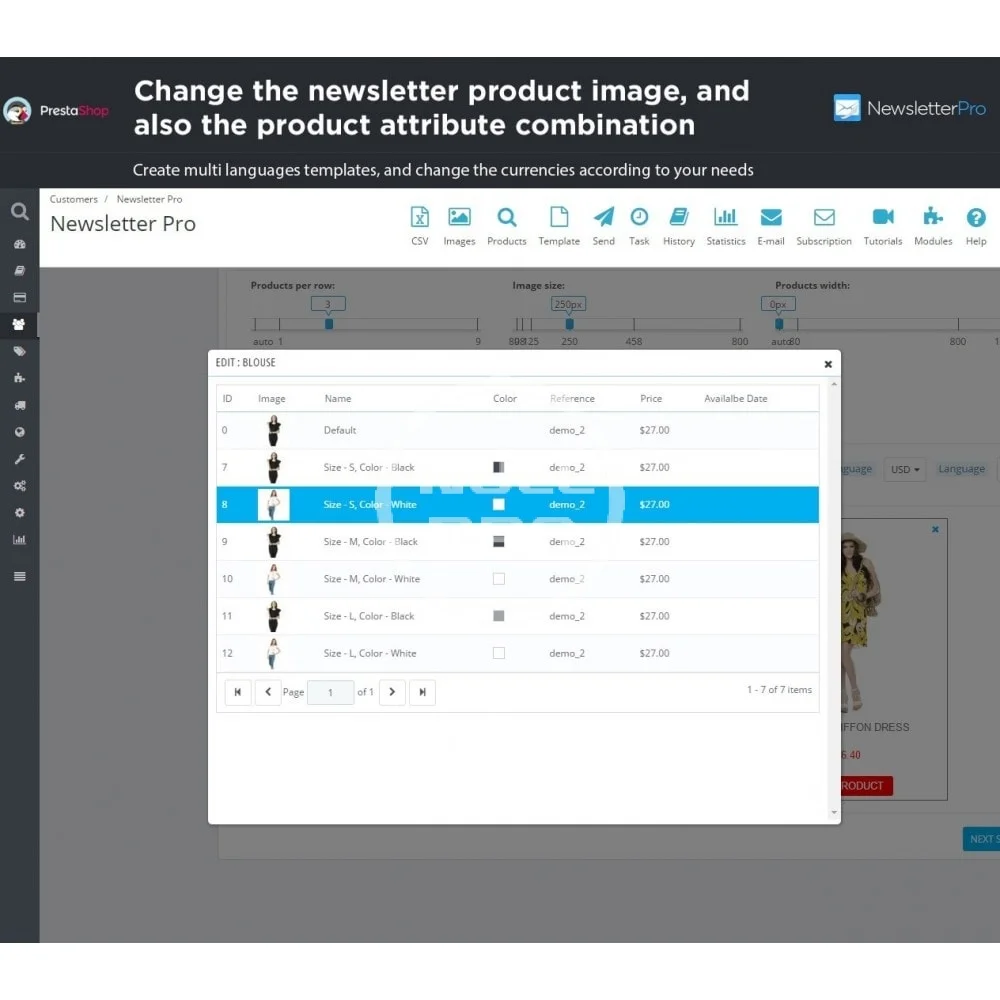Image resolution: width=1000 pixels, height=1000 pixels.
Task: Close the Edit Blouse dialog
Action: coord(828,364)
